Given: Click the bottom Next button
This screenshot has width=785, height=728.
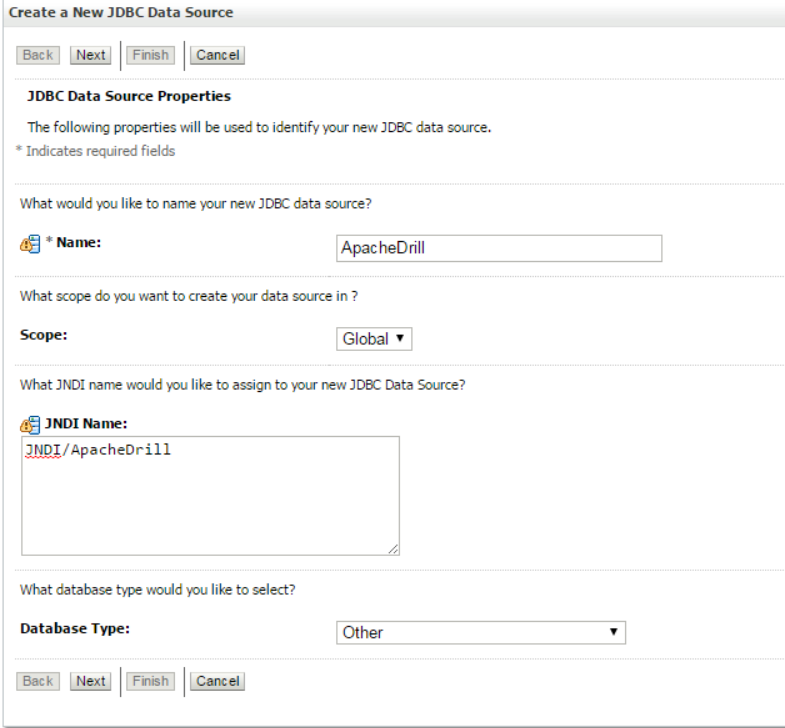Looking at the screenshot, I should click(x=91, y=681).
